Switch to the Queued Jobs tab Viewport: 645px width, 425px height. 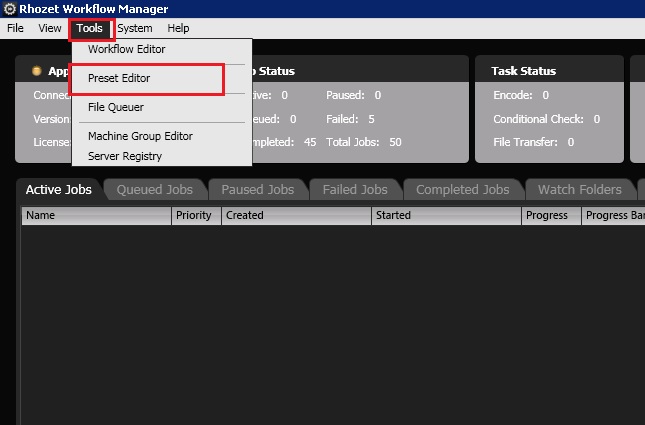(x=155, y=189)
